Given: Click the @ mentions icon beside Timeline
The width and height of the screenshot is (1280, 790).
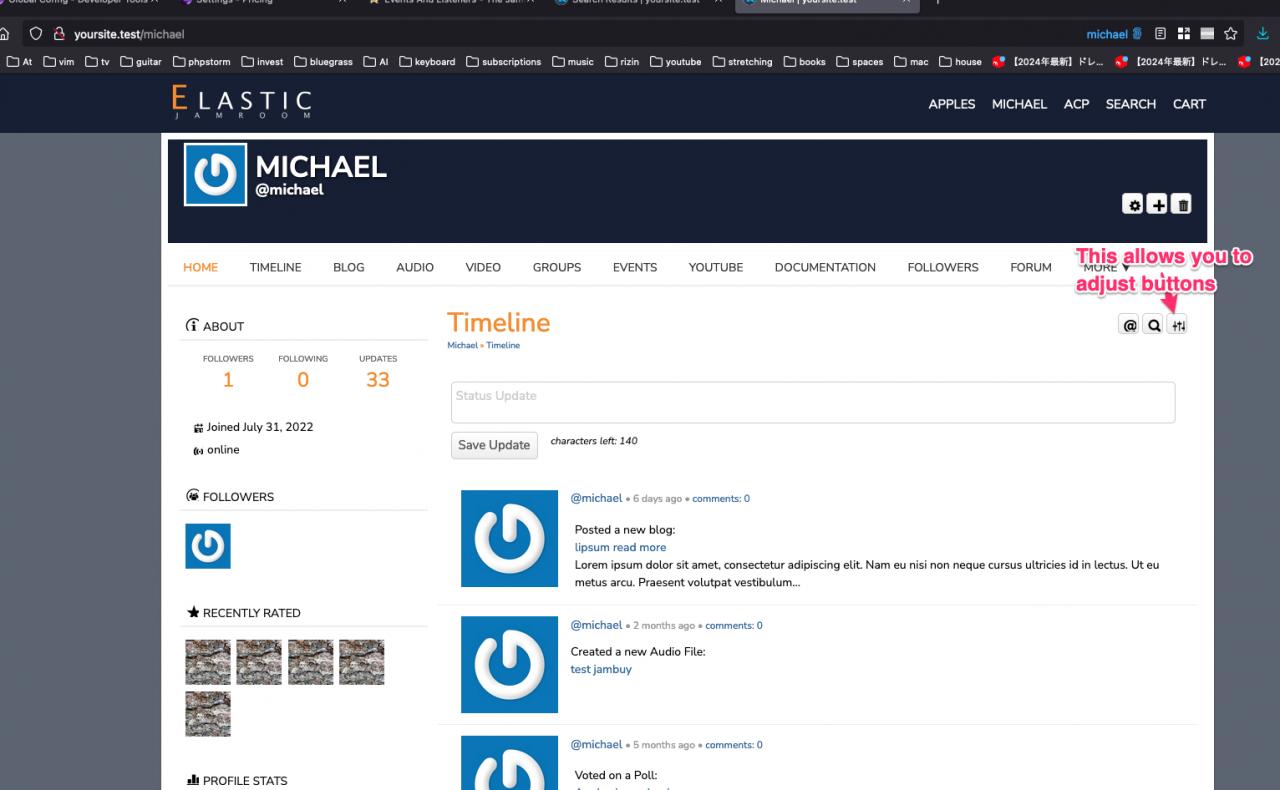Looking at the screenshot, I should pyautogui.click(x=1130, y=325).
